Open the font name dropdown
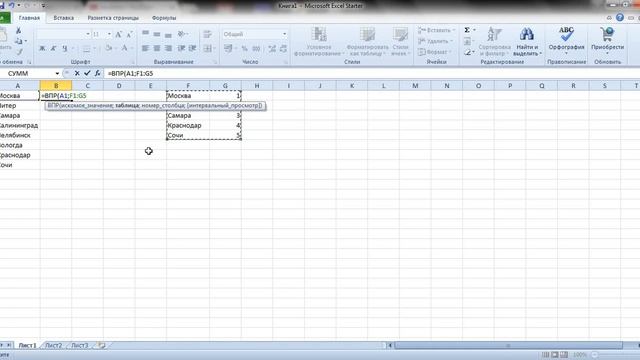640x360 pixels. 88,34
